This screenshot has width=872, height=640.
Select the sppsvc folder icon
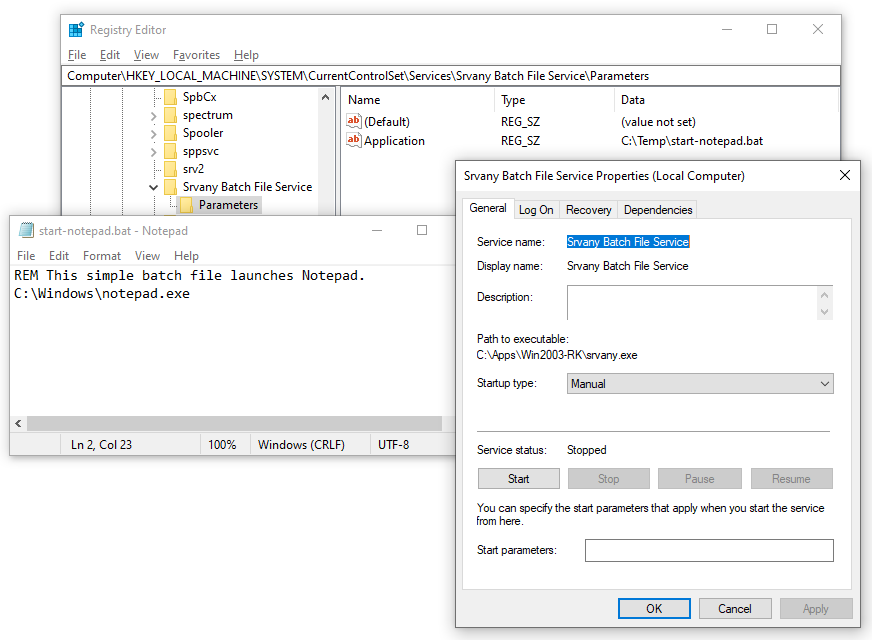pos(171,151)
